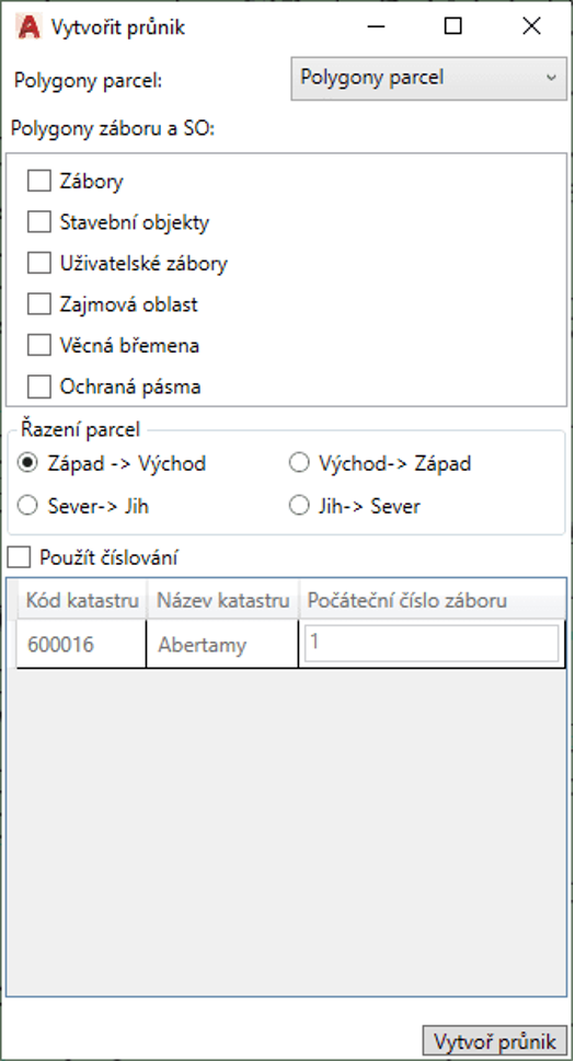Enable the Zábory checkbox

click(39, 181)
